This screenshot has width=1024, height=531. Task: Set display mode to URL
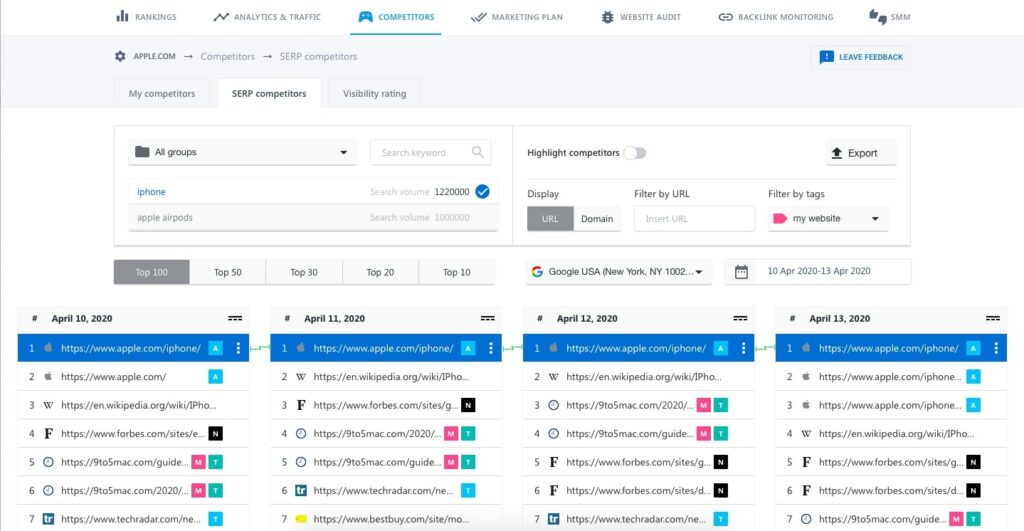pyautogui.click(x=551, y=219)
